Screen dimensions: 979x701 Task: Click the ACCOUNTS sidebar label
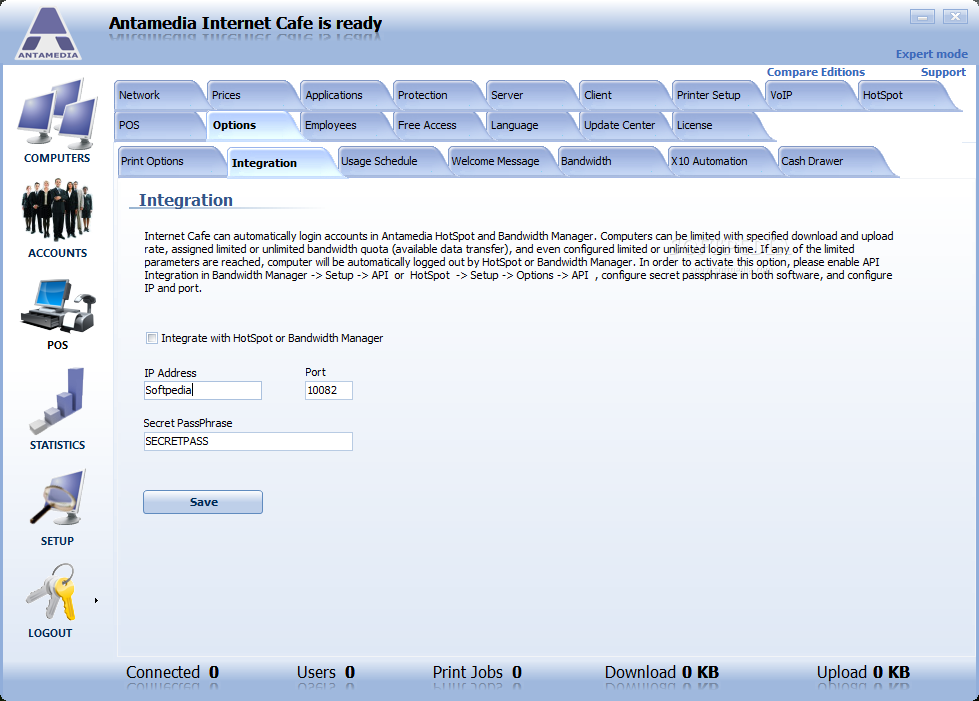pos(57,253)
